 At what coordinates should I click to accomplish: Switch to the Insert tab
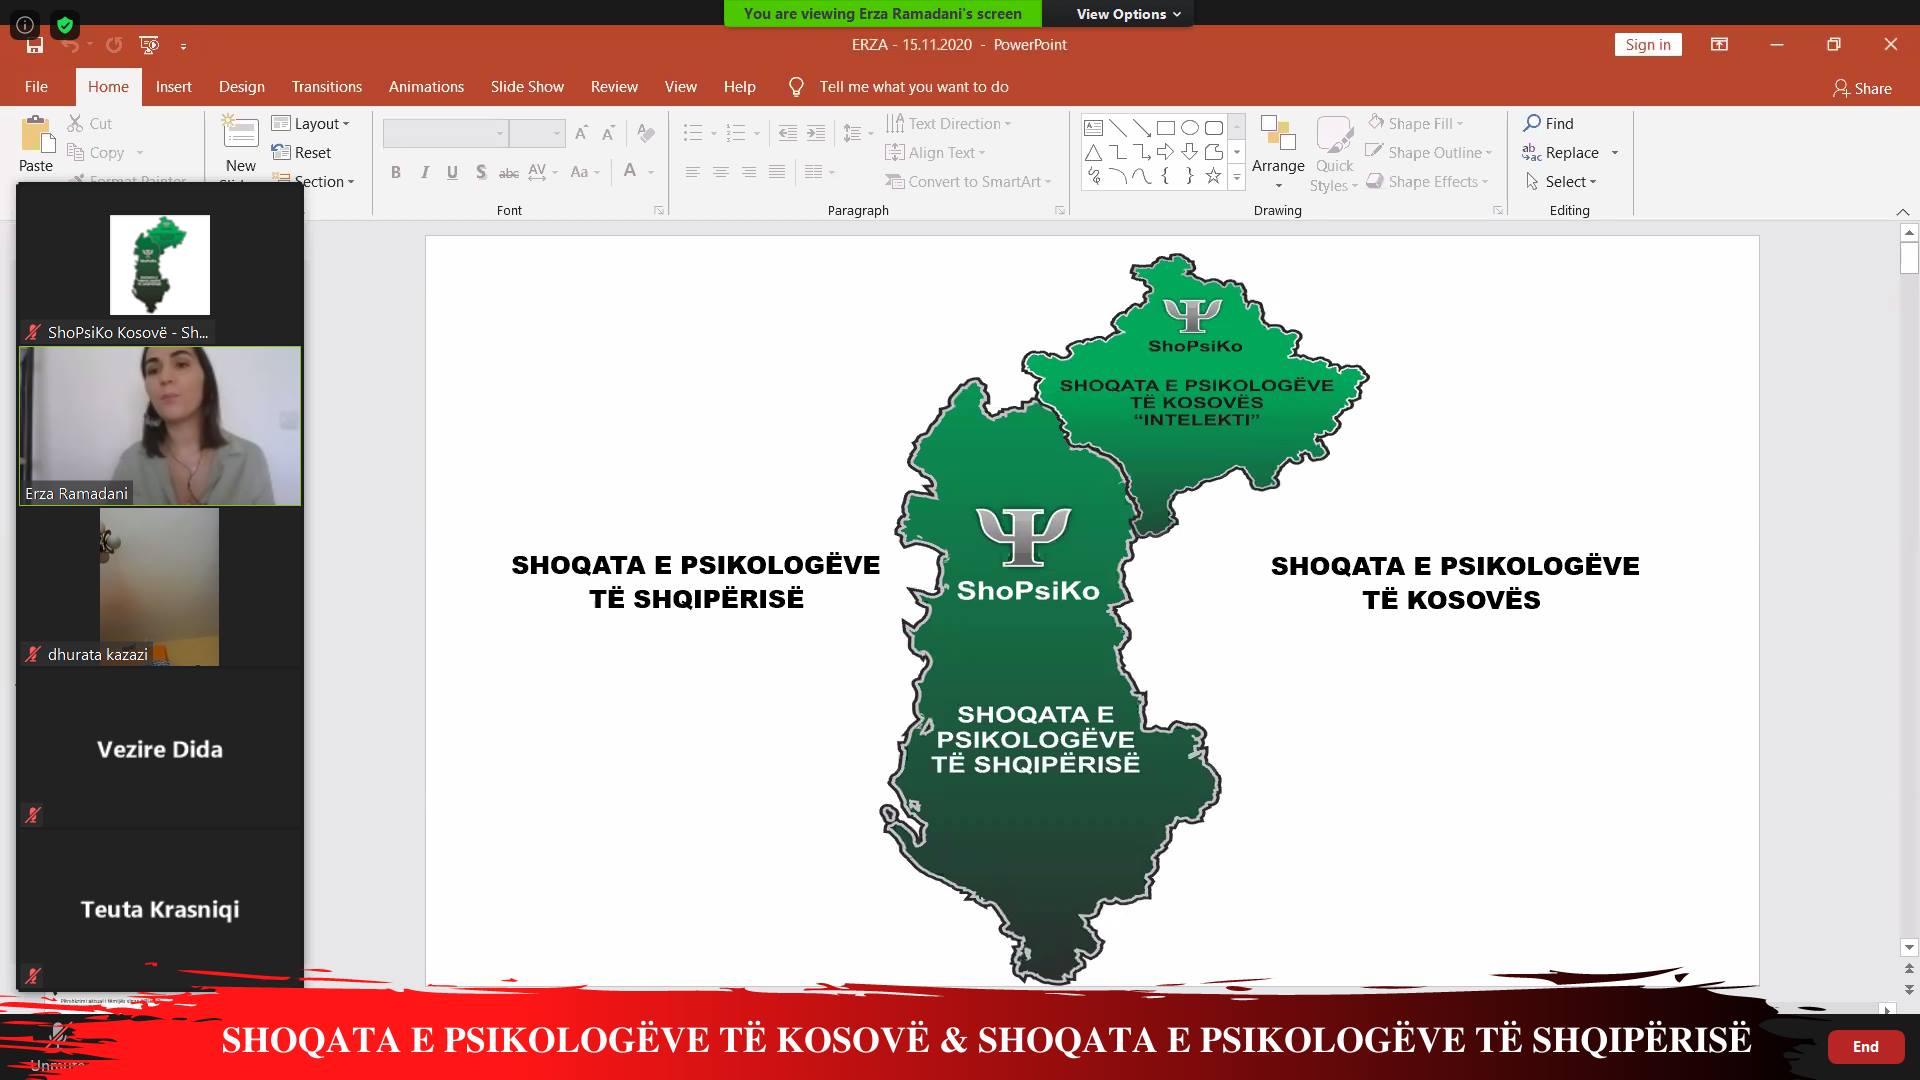(173, 87)
